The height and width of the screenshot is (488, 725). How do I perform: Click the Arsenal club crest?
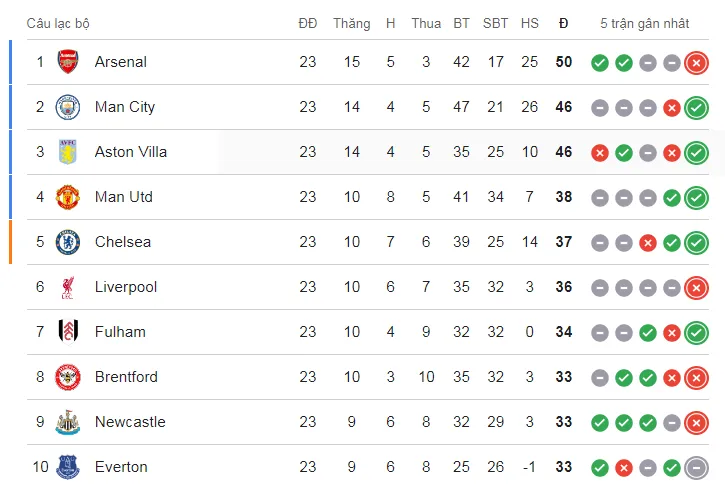67,62
